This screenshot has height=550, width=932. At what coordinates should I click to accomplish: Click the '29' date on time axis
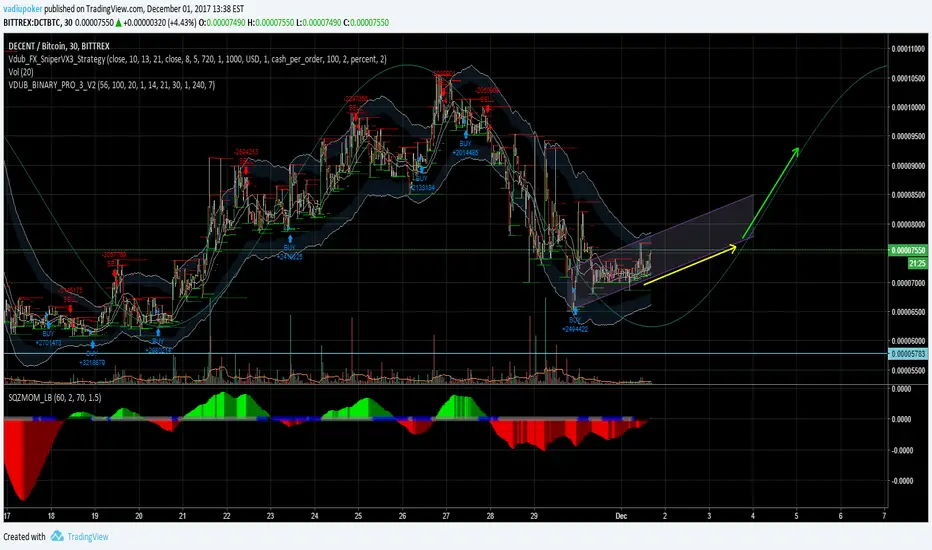(x=534, y=516)
